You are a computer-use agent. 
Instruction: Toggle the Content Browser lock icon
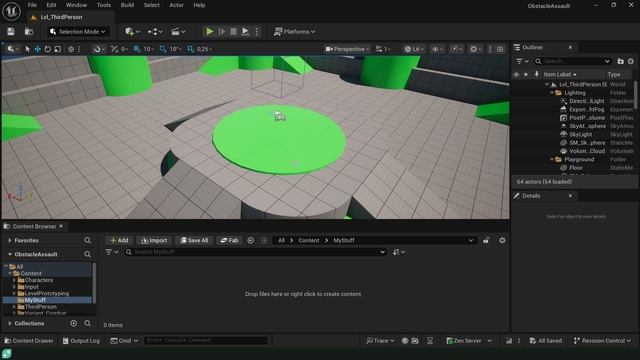[486, 240]
